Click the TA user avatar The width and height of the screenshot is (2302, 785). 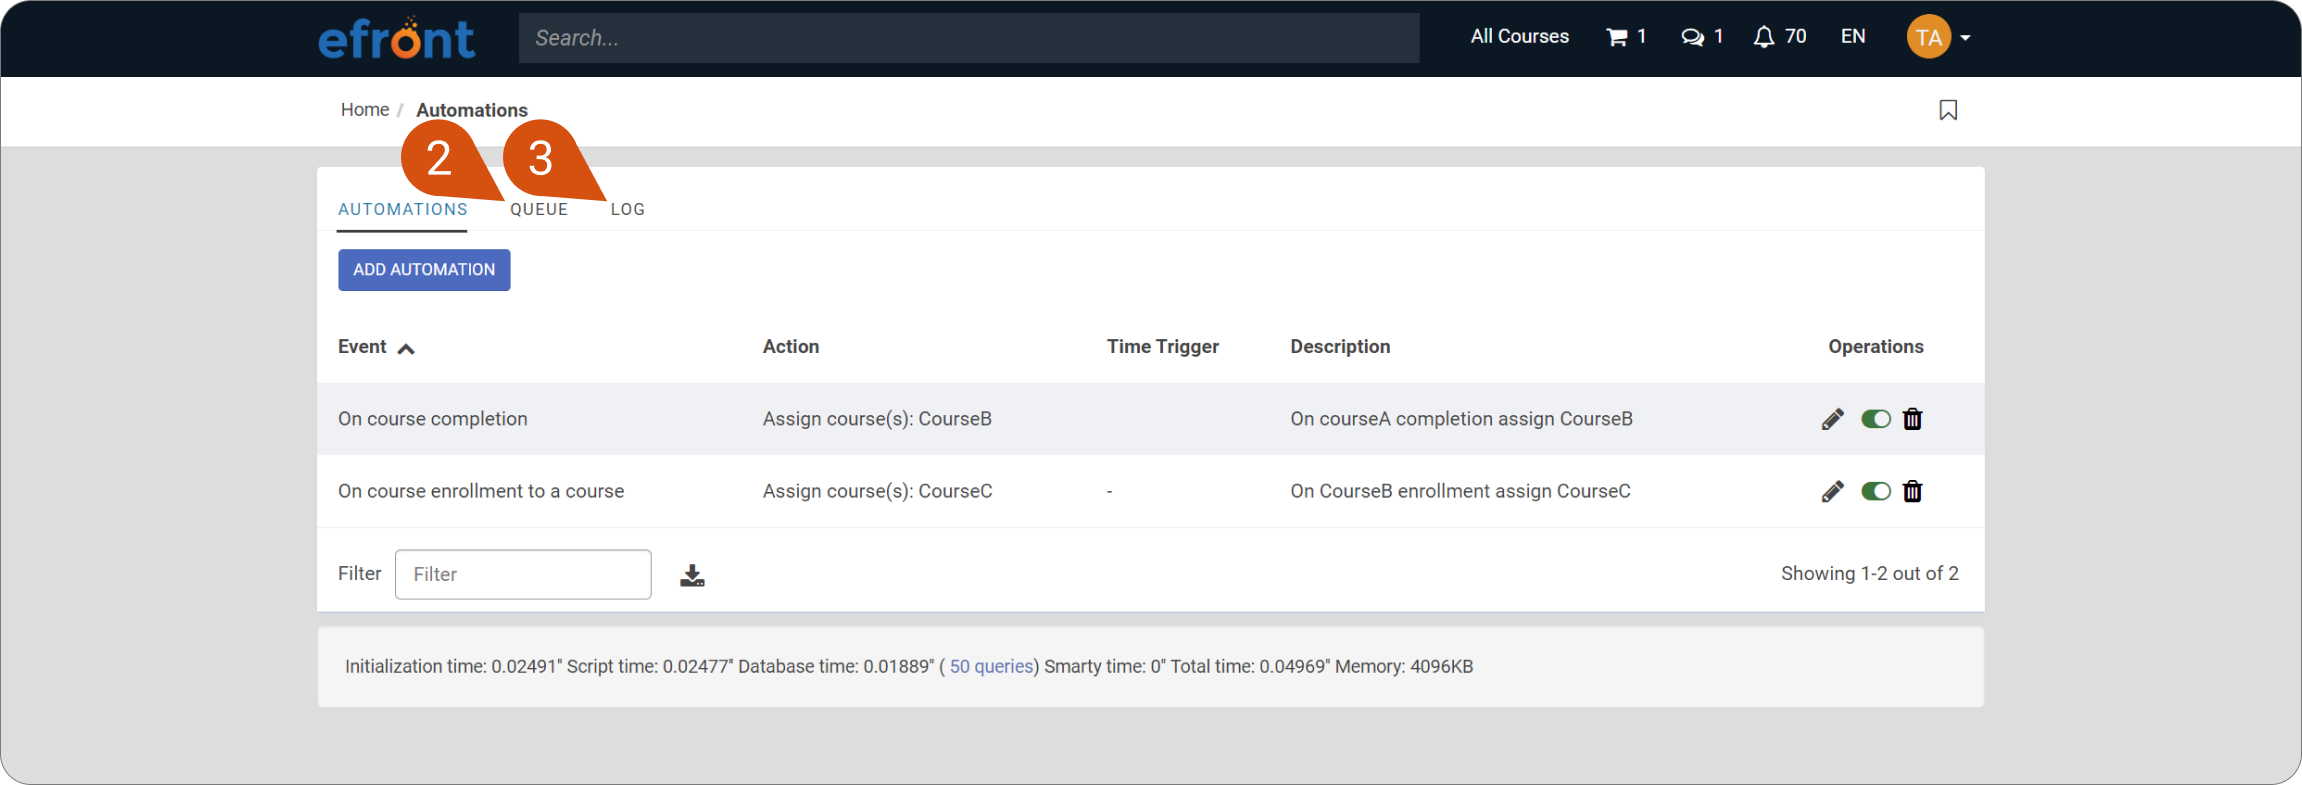pos(1928,37)
